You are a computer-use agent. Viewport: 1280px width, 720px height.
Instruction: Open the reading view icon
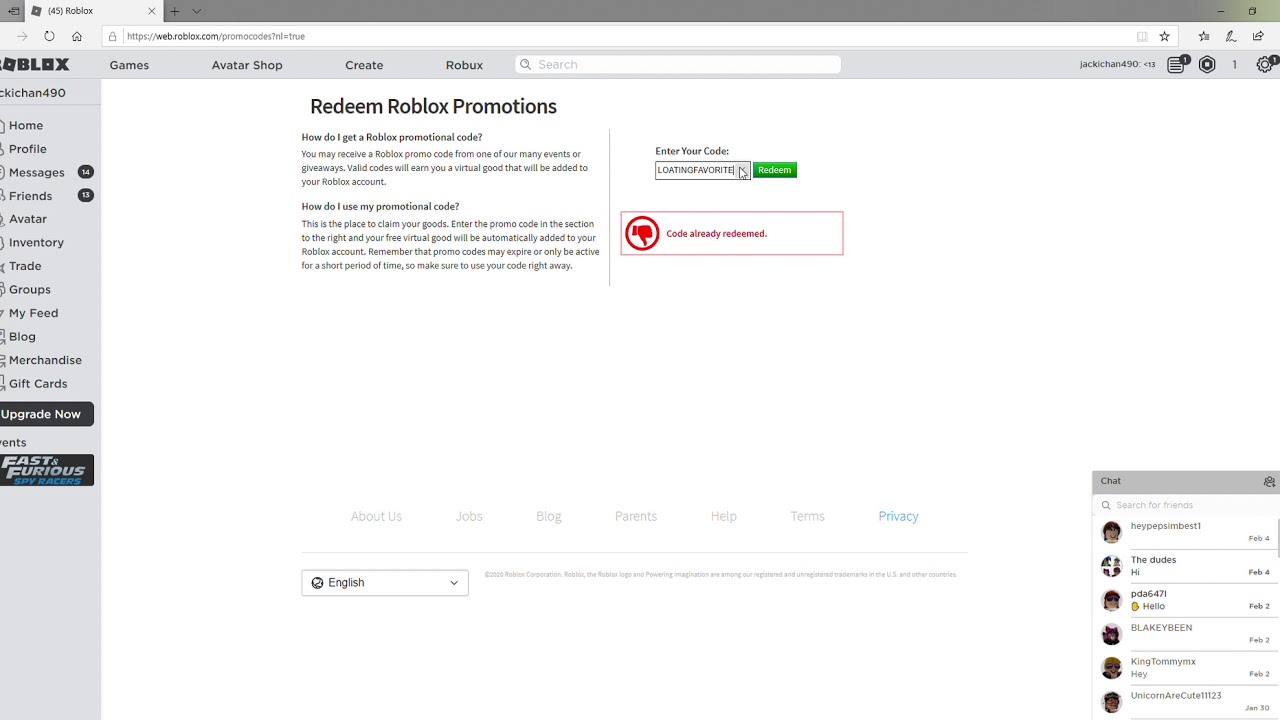[x=1142, y=36]
